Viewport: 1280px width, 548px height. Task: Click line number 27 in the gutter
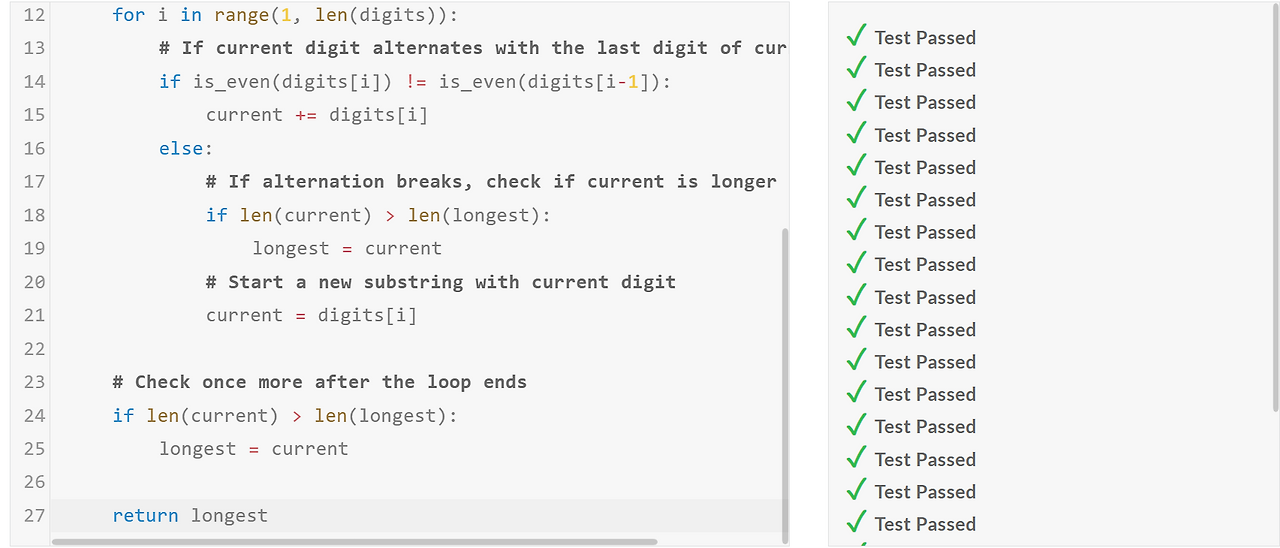[34, 515]
